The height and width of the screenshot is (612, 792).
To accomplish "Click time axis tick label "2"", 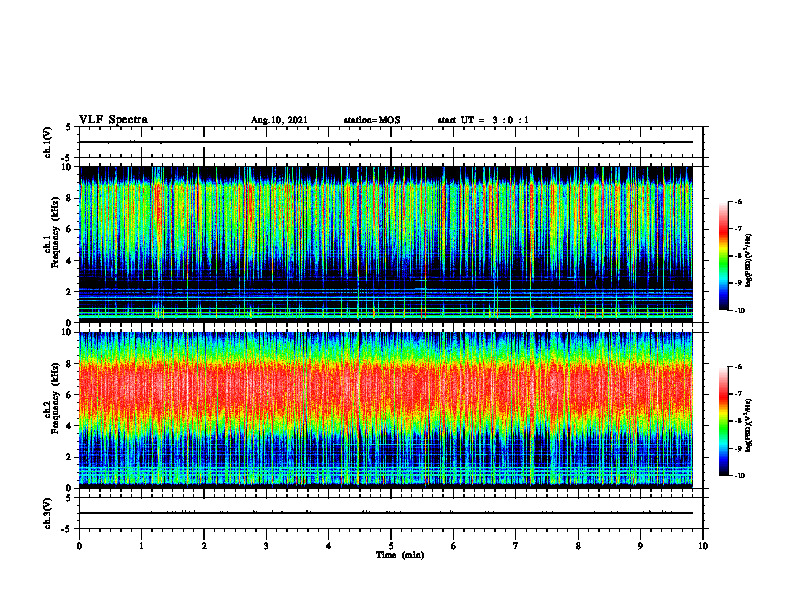I will coord(204,546).
